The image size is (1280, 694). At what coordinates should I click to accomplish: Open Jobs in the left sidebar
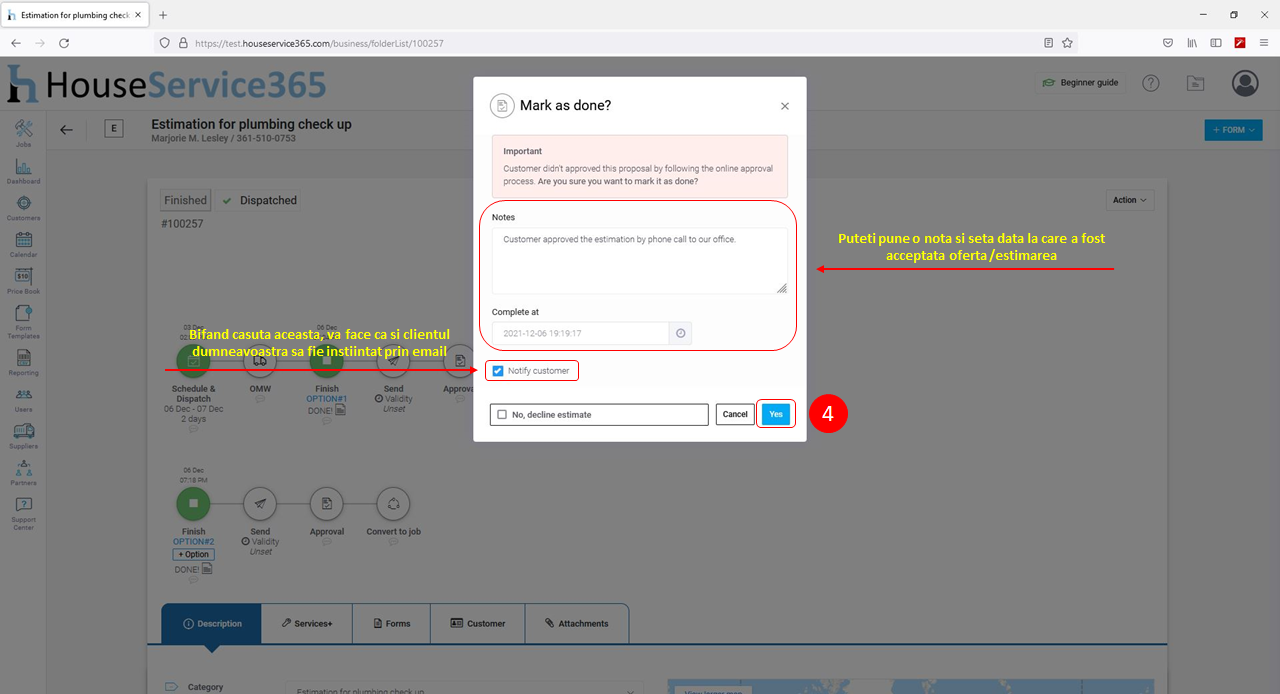(x=24, y=133)
